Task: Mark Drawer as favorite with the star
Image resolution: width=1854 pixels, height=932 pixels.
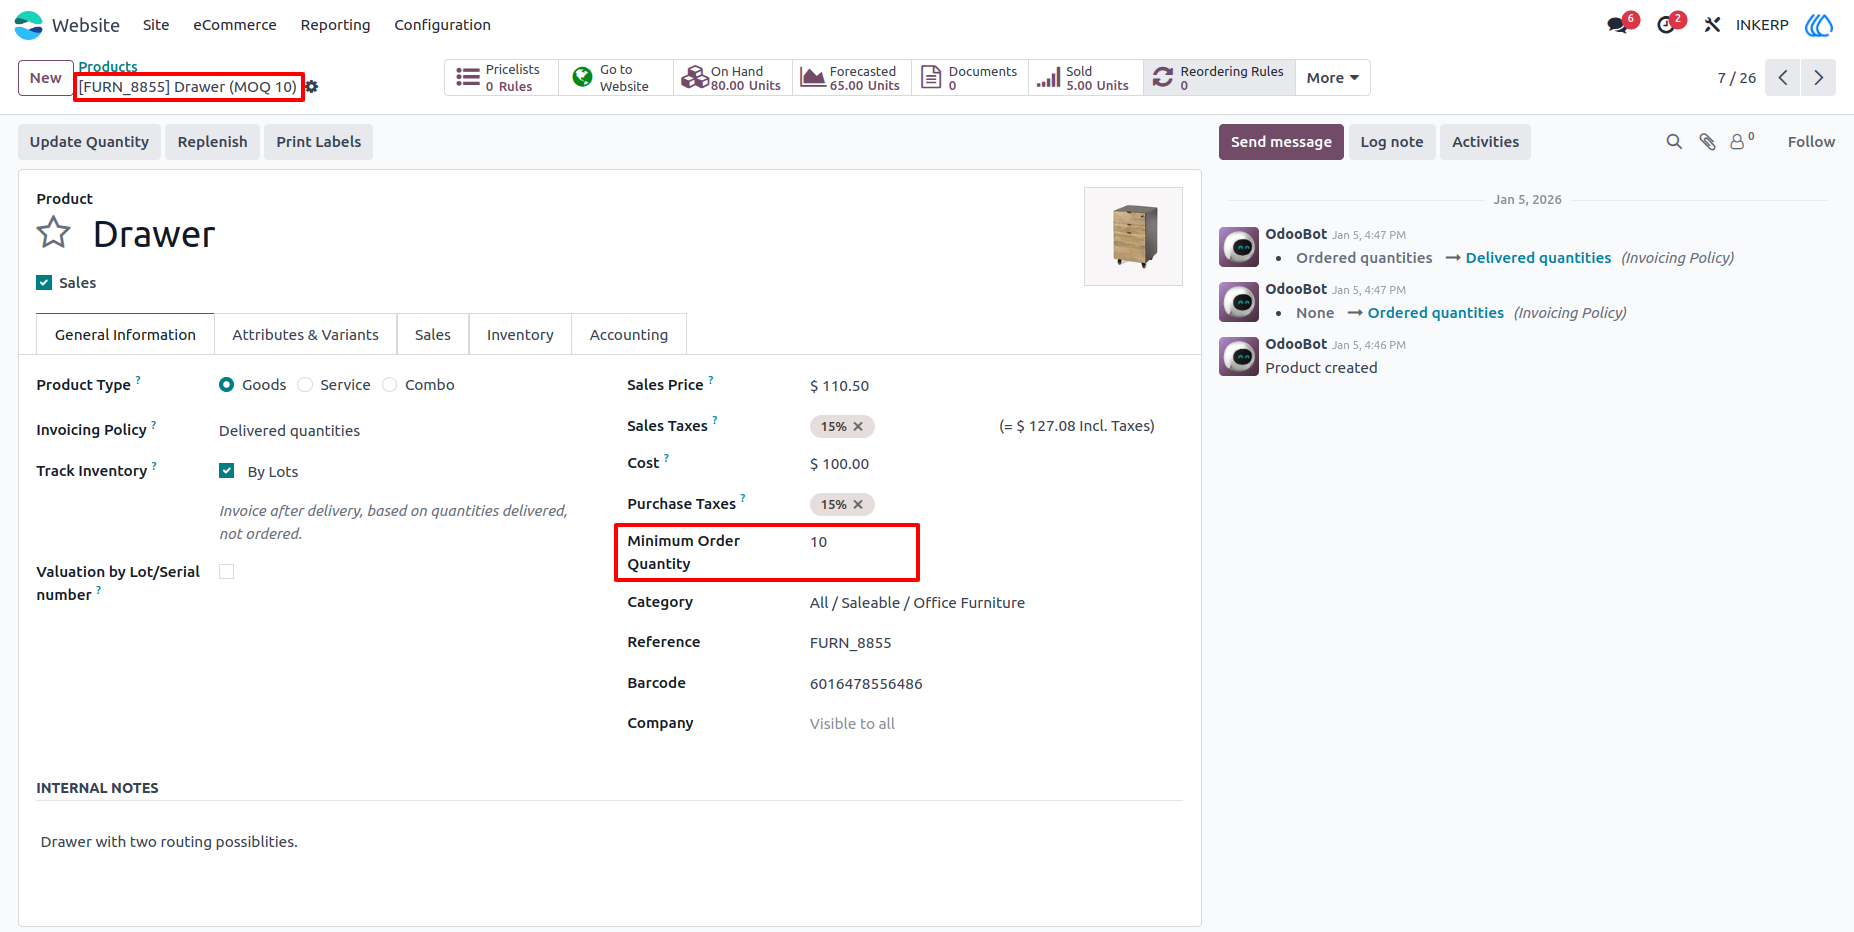Action: [54, 233]
